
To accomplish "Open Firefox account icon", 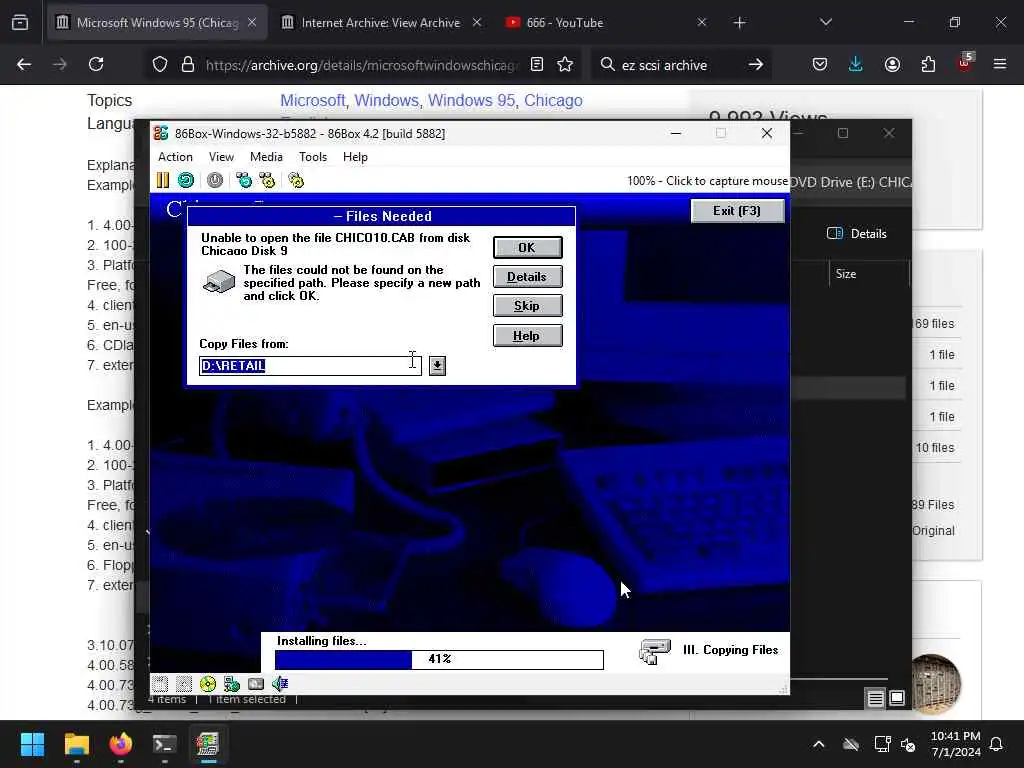I will click(x=892, y=64).
